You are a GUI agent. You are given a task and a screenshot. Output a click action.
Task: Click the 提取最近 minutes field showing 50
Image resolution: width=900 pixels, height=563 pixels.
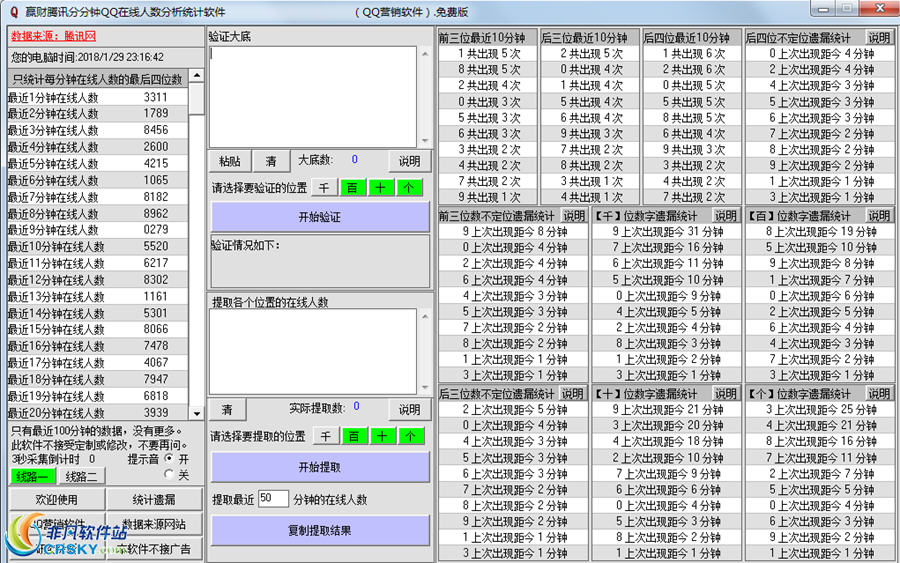point(273,498)
